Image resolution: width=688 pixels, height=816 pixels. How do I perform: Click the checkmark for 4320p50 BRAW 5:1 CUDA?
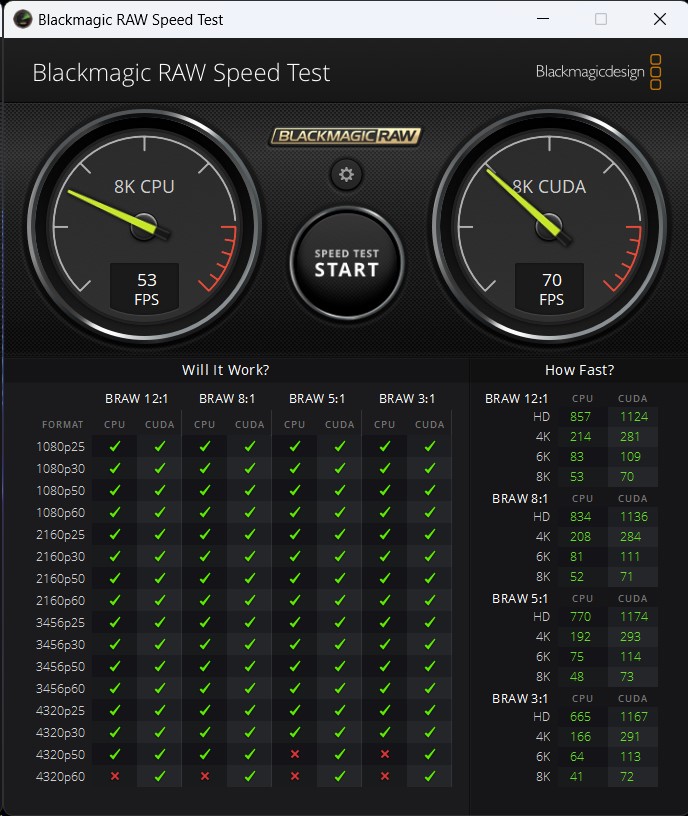point(340,754)
